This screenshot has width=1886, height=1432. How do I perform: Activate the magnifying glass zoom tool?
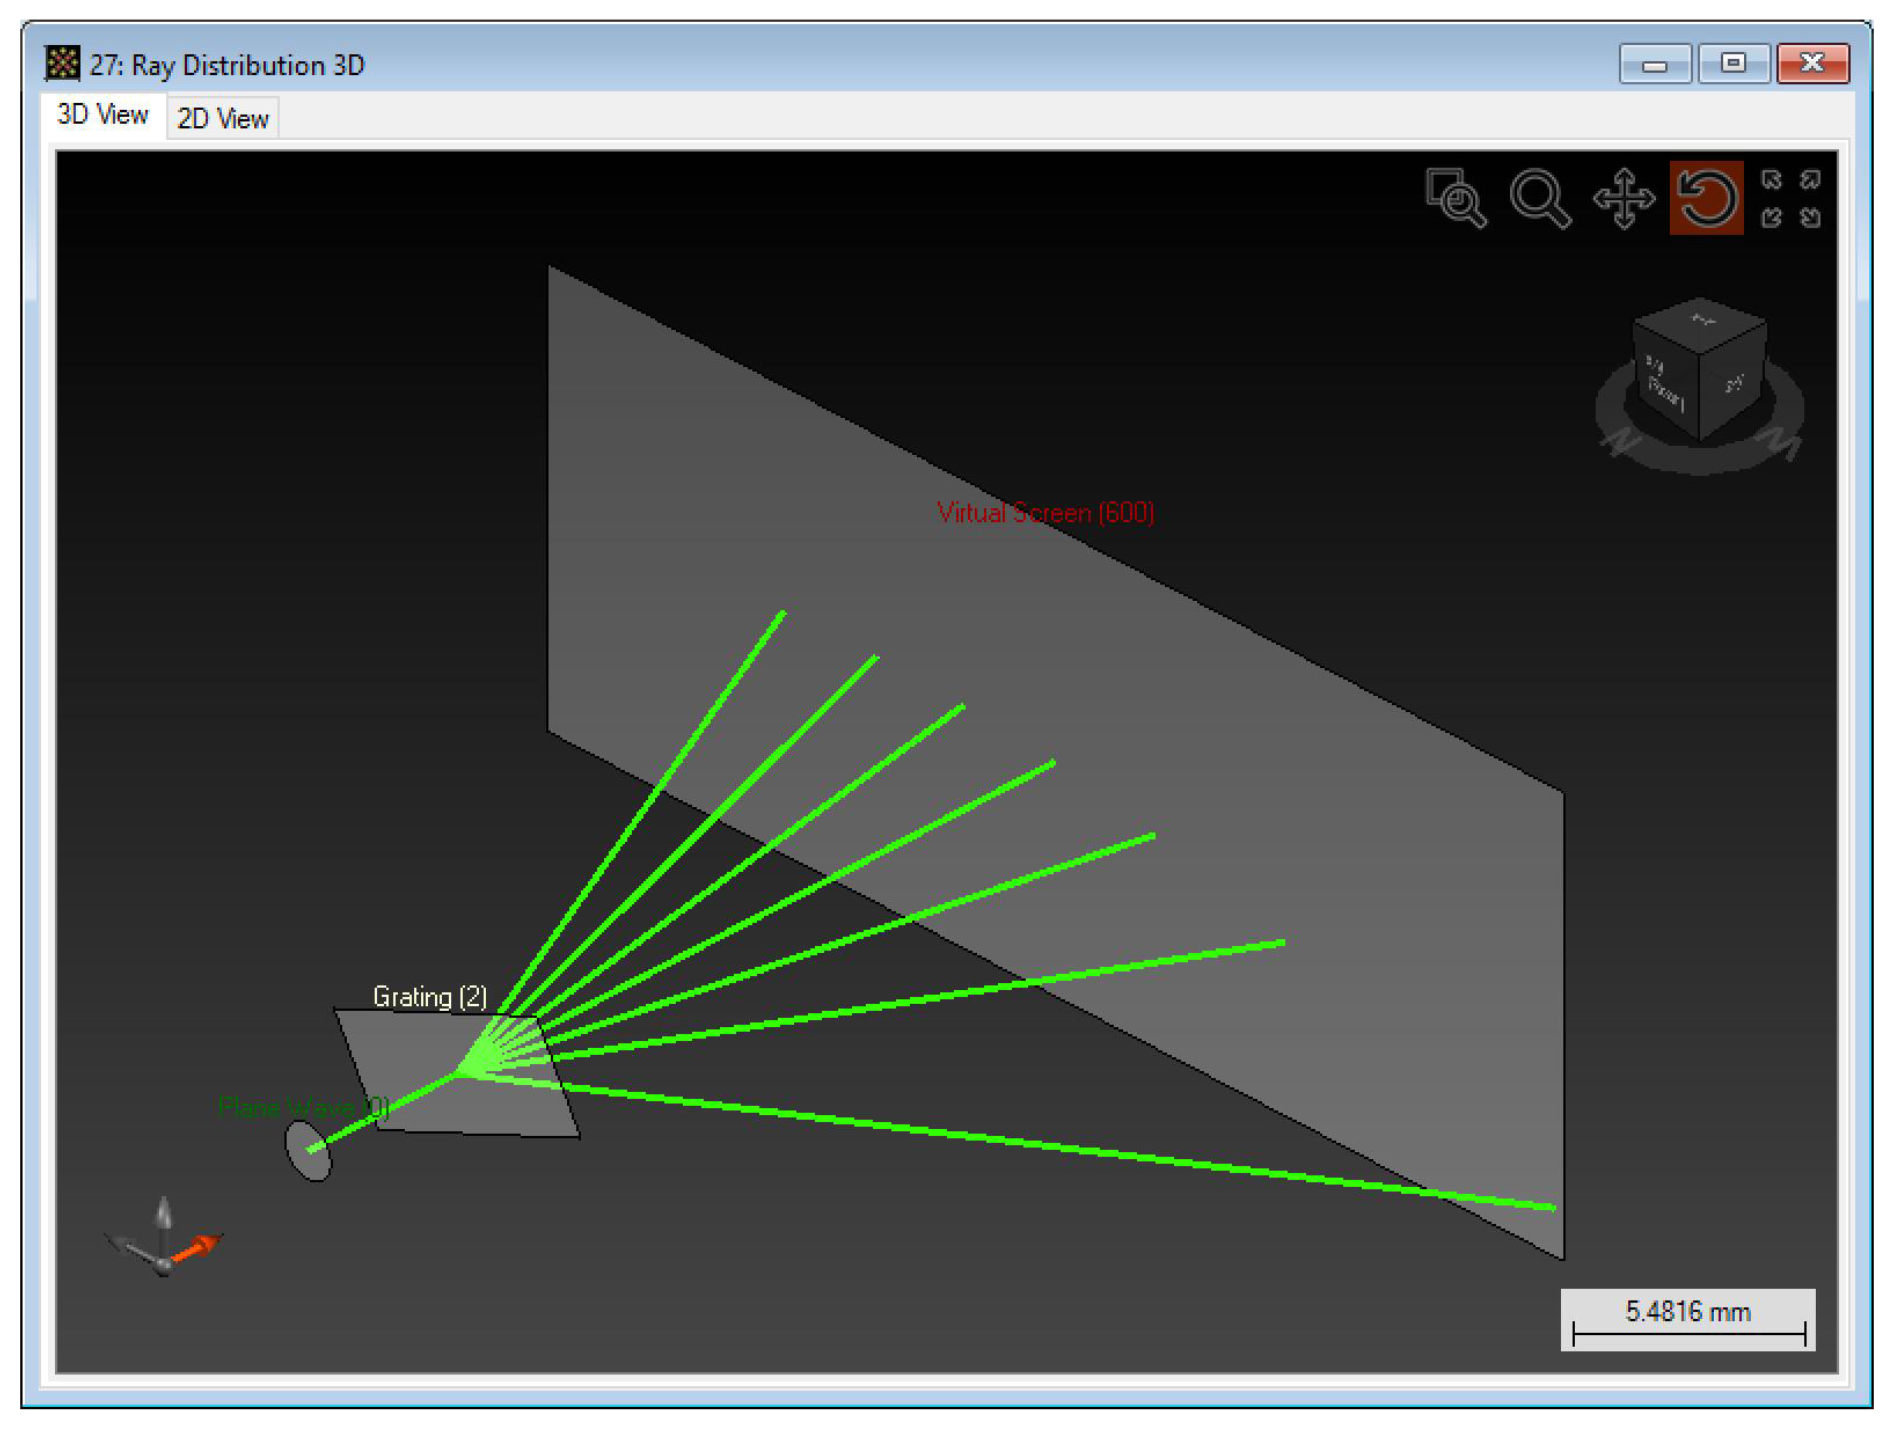click(x=1539, y=197)
